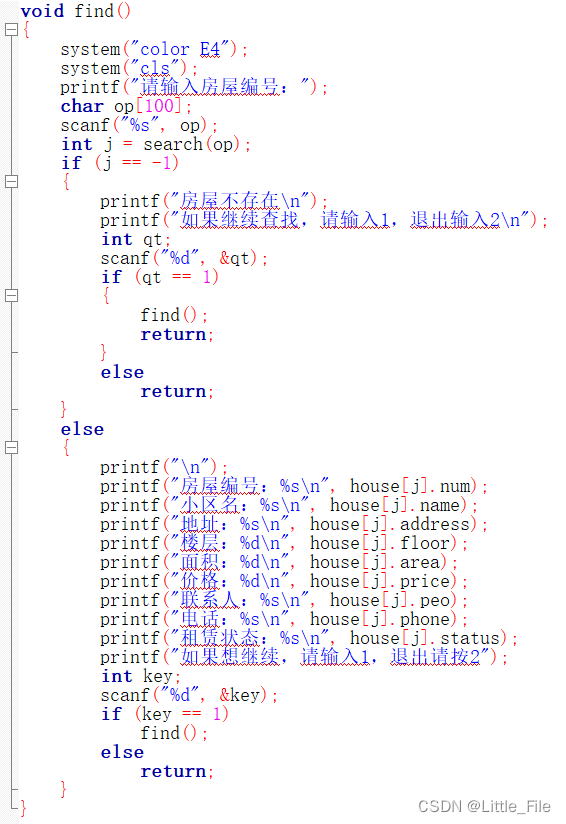Click the house[j].peo printf line

point(284,600)
